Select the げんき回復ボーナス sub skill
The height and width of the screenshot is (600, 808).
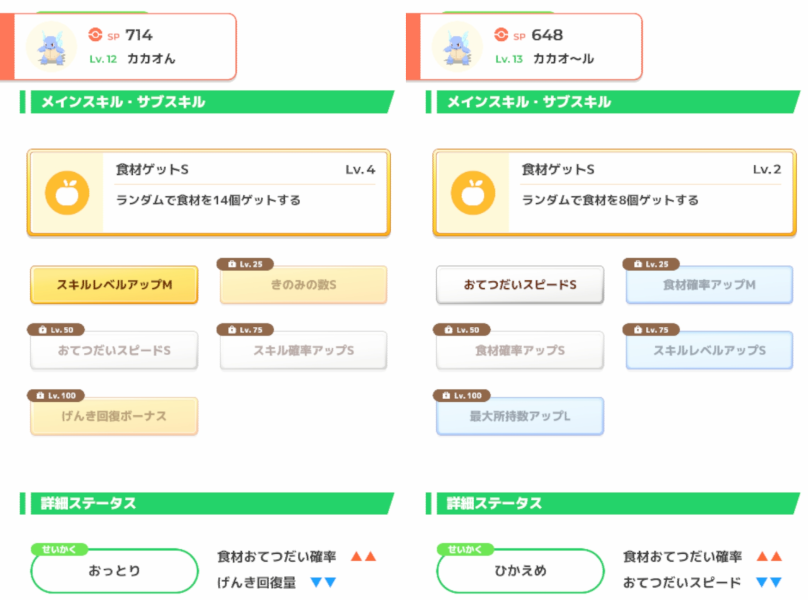pos(114,416)
